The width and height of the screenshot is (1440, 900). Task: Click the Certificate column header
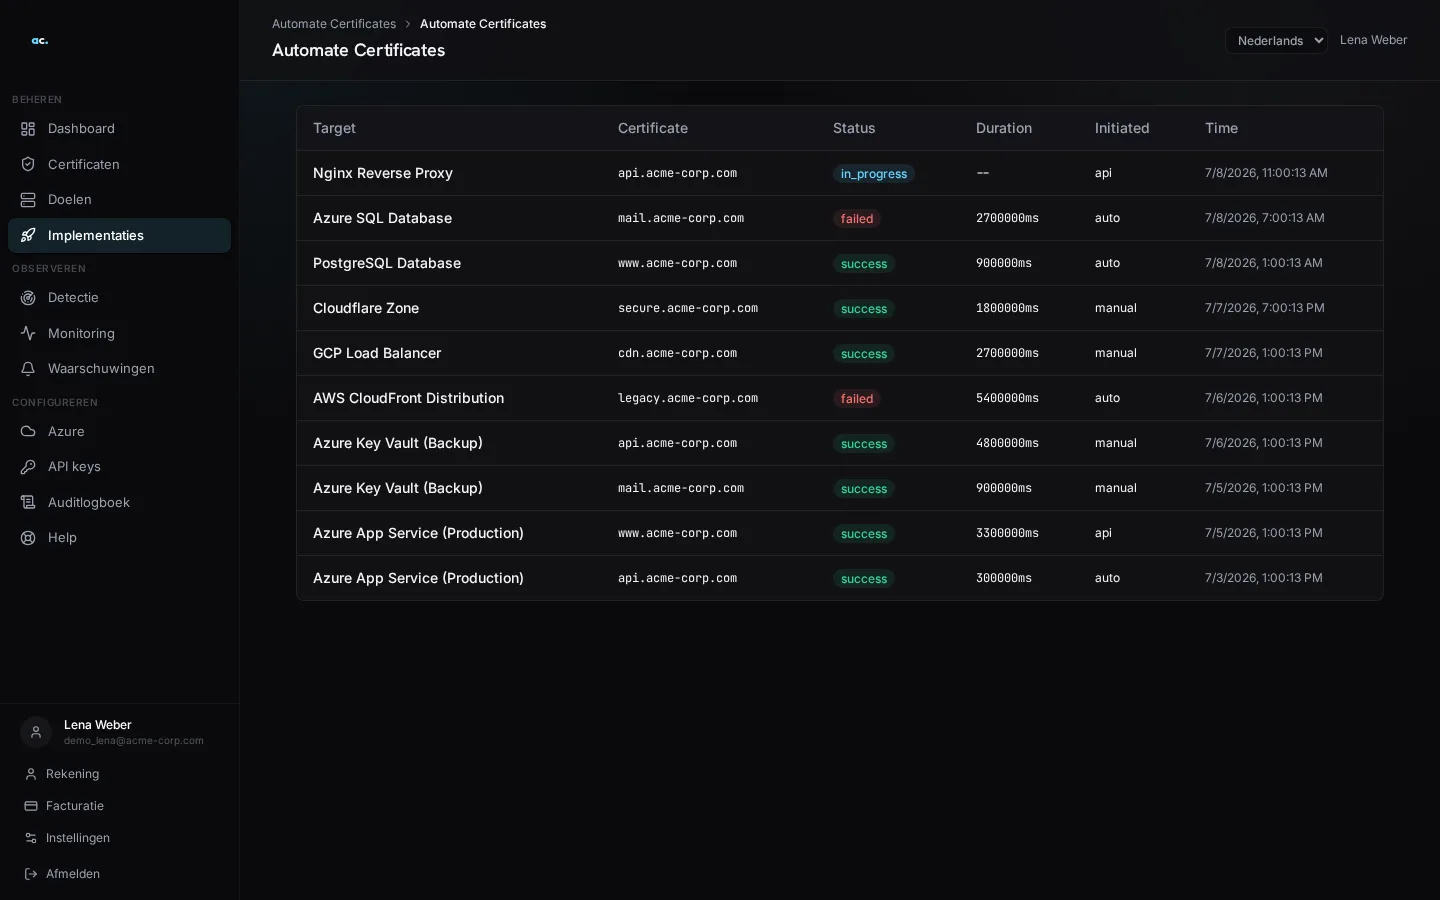point(653,128)
